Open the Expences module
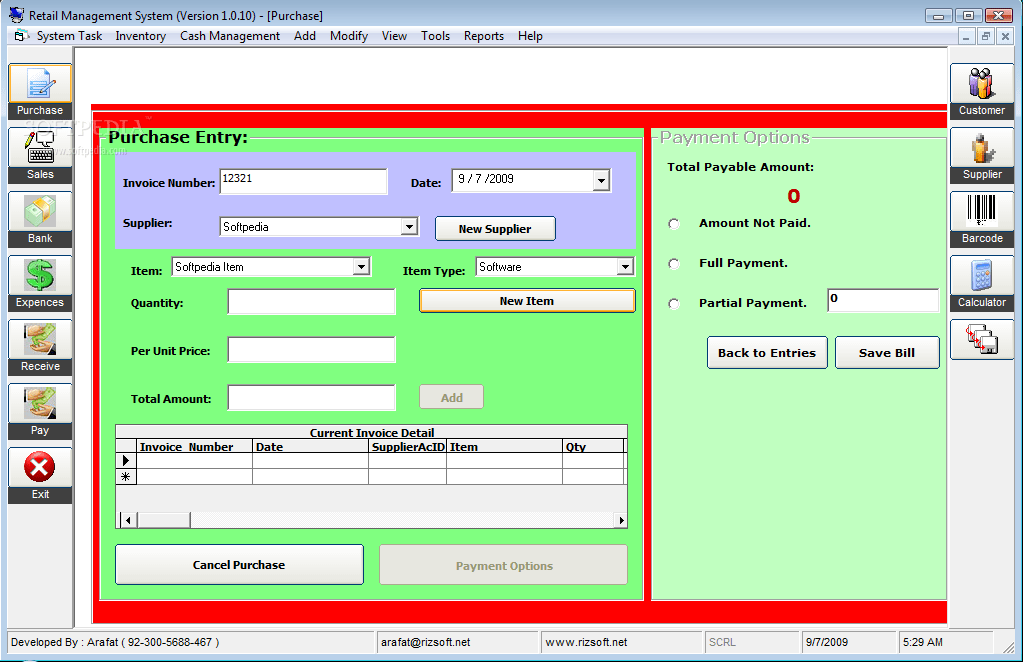The height and width of the screenshot is (662, 1023). click(x=39, y=278)
